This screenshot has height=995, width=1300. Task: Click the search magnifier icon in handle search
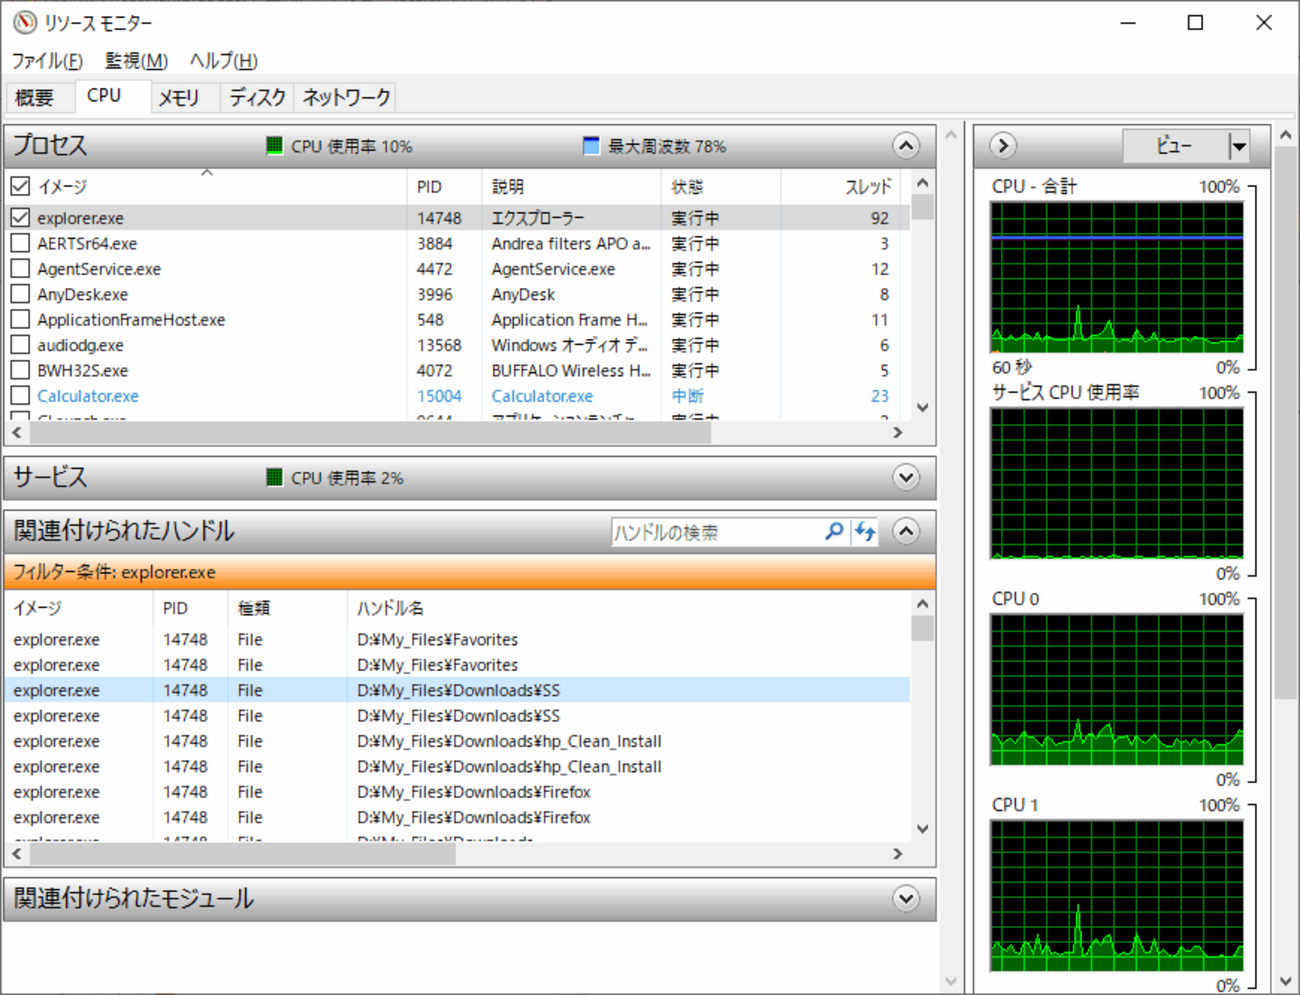click(x=833, y=532)
